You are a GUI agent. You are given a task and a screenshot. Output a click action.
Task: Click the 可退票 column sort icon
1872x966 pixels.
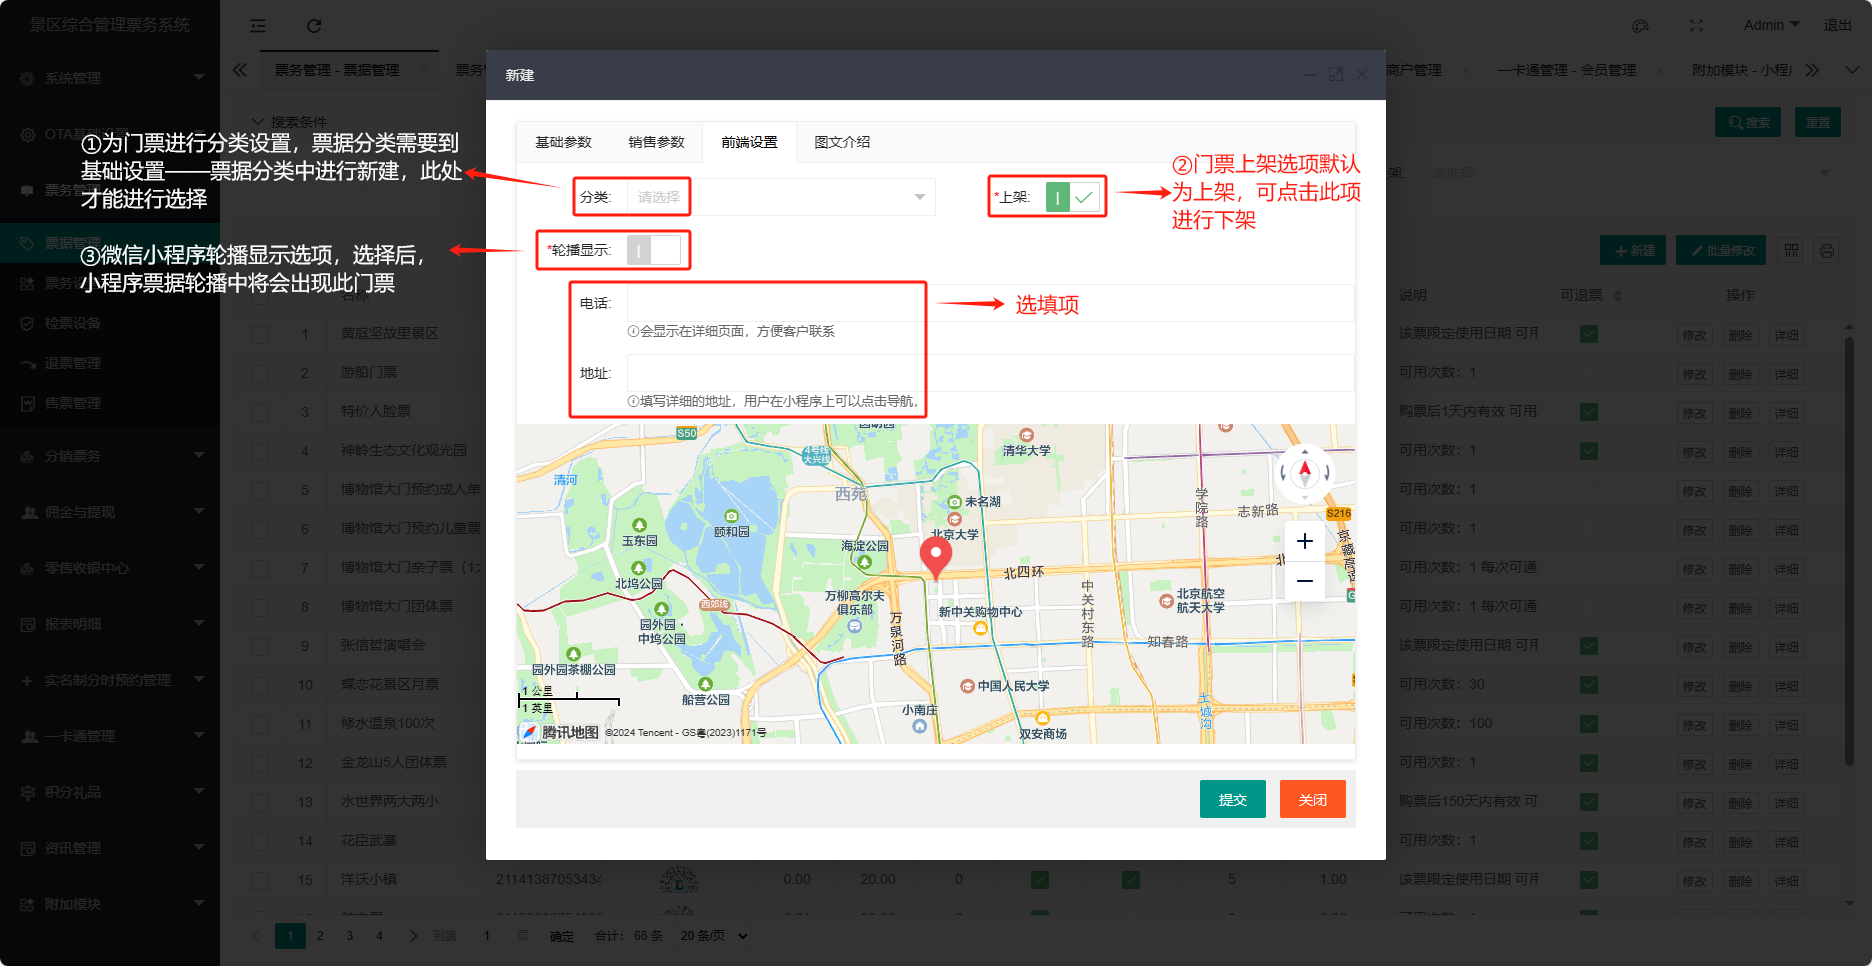[1618, 296]
